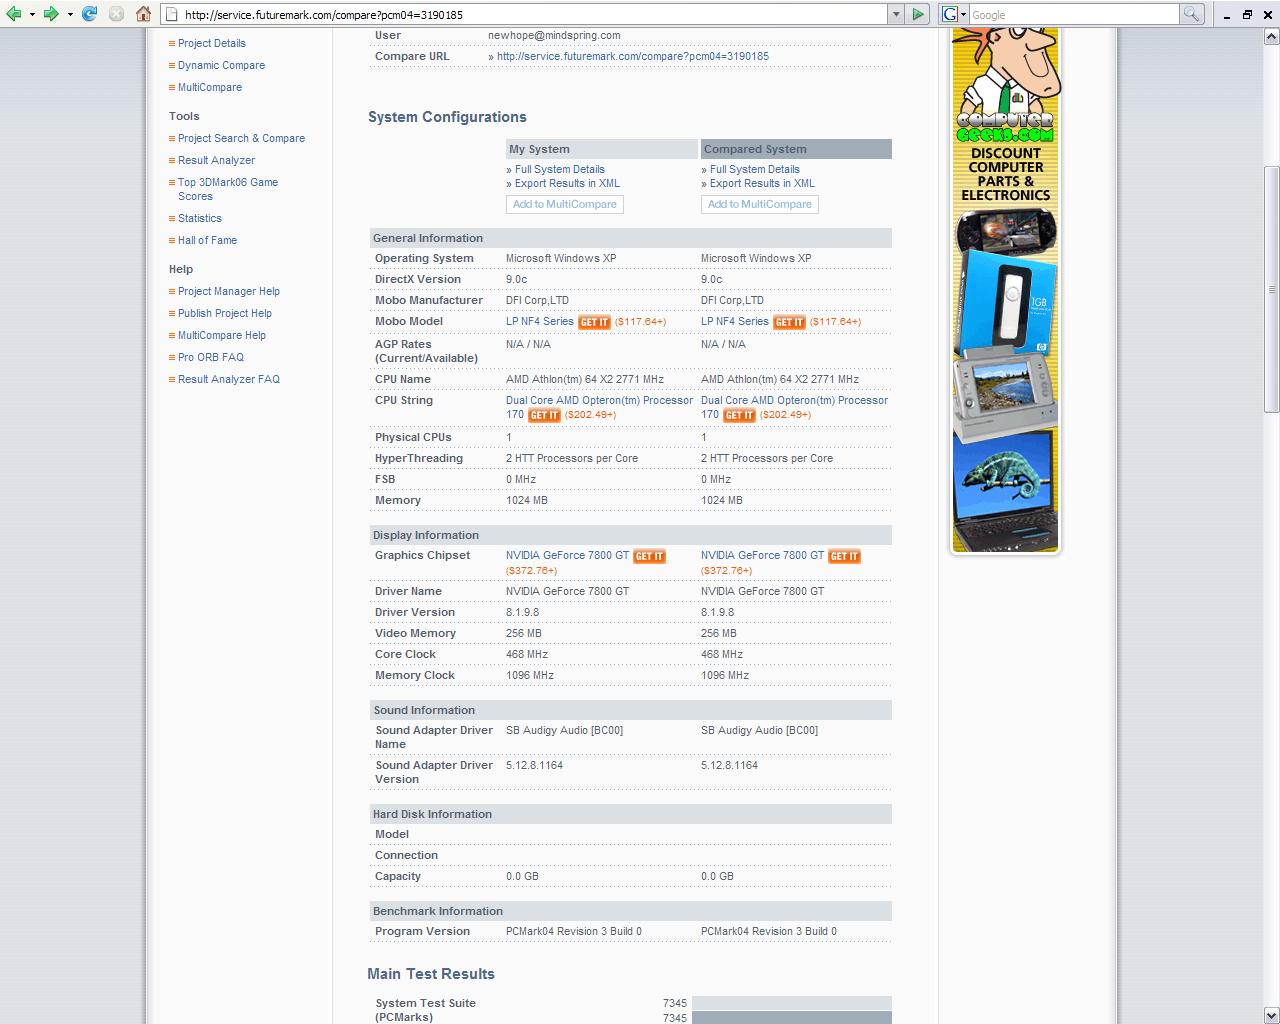Viewport: 1280px width, 1024px height.
Task: Click GET IT badge for My System CPU
Action: (x=544, y=415)
